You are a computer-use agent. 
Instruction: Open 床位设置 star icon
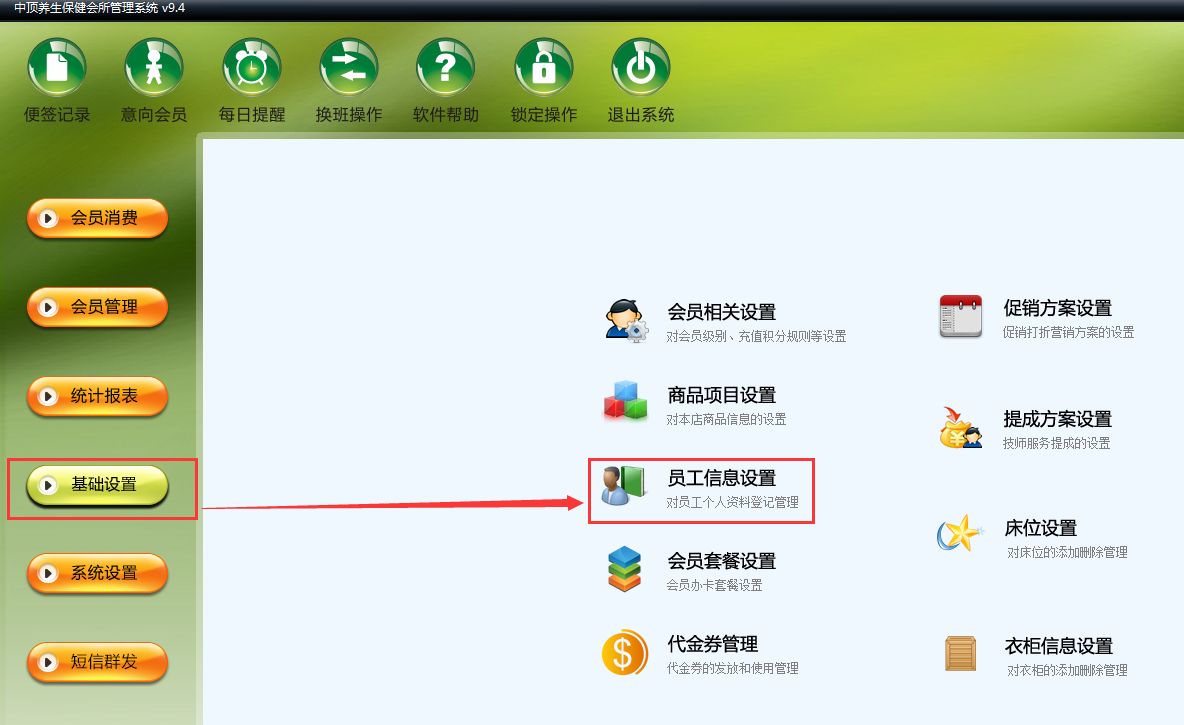click(x=960, y=533)
